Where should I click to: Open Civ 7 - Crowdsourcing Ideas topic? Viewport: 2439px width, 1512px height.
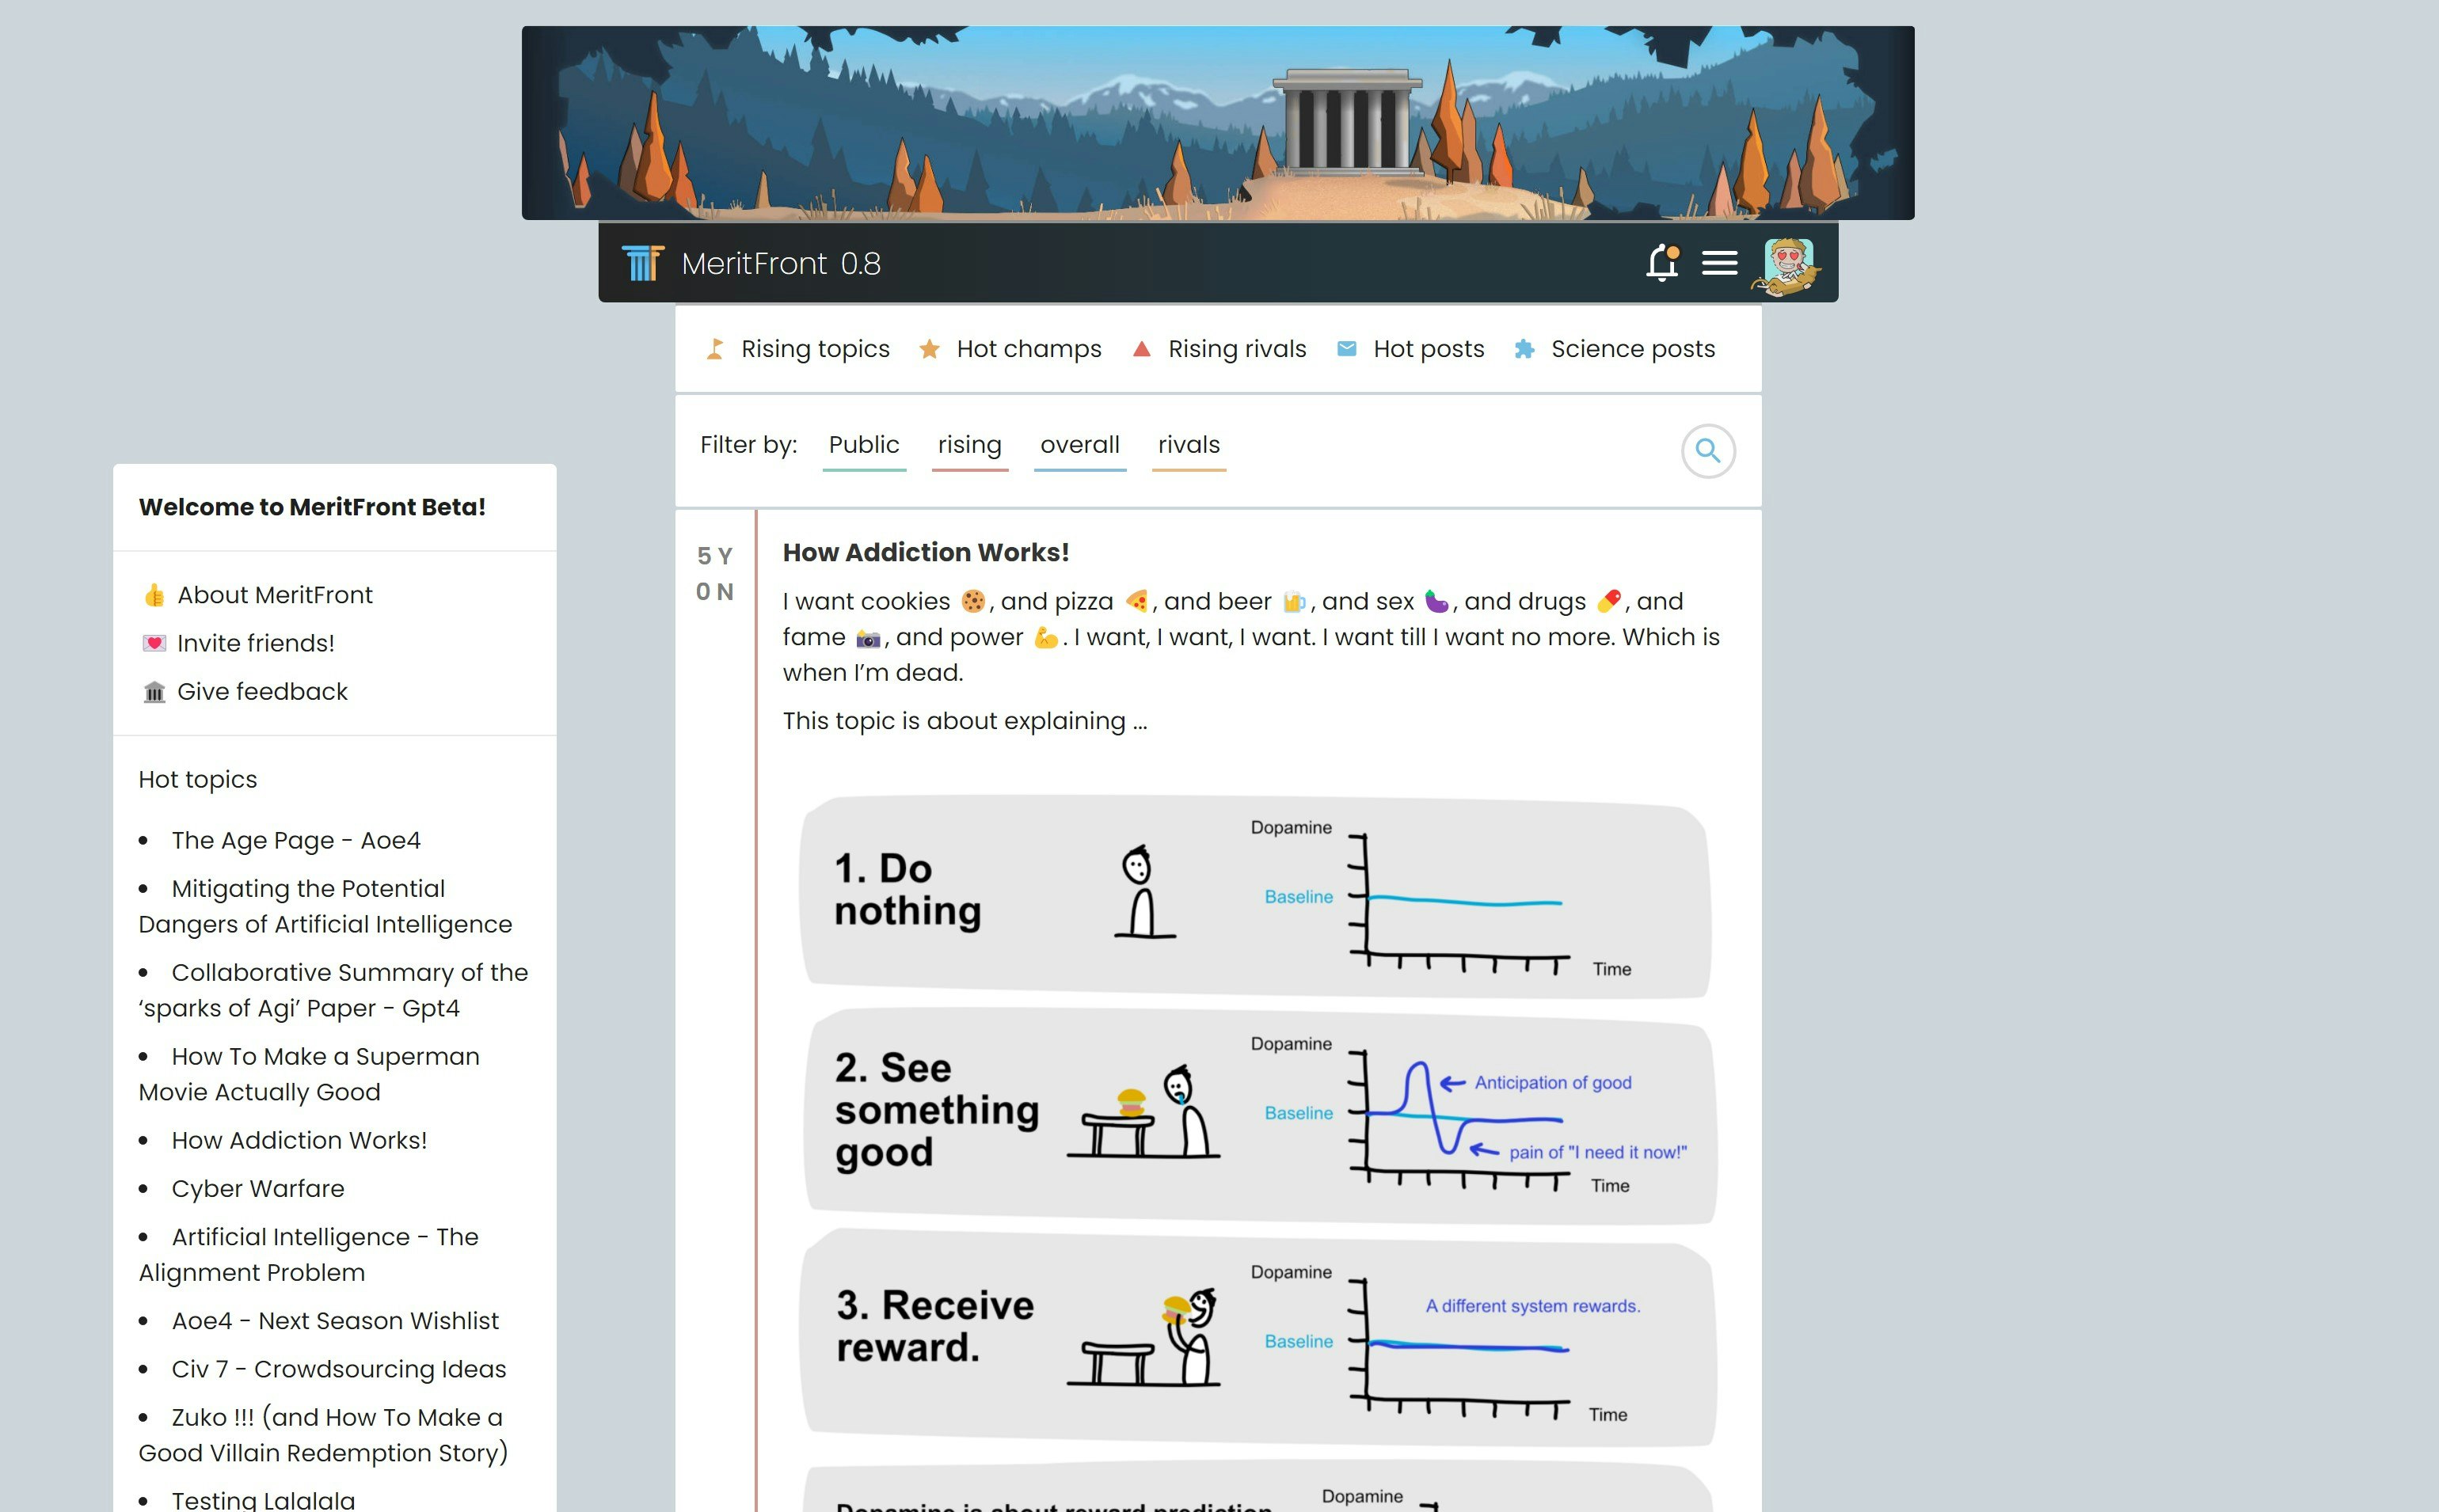coord(338,1369)
